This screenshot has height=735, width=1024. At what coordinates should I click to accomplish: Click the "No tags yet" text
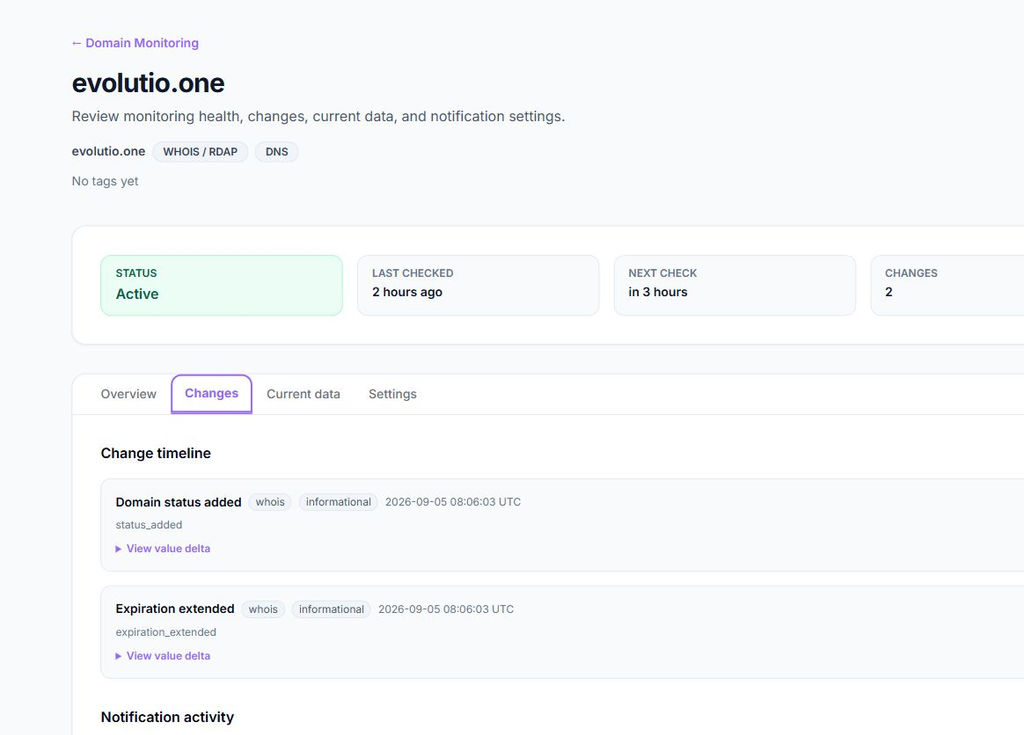point(105,181)
